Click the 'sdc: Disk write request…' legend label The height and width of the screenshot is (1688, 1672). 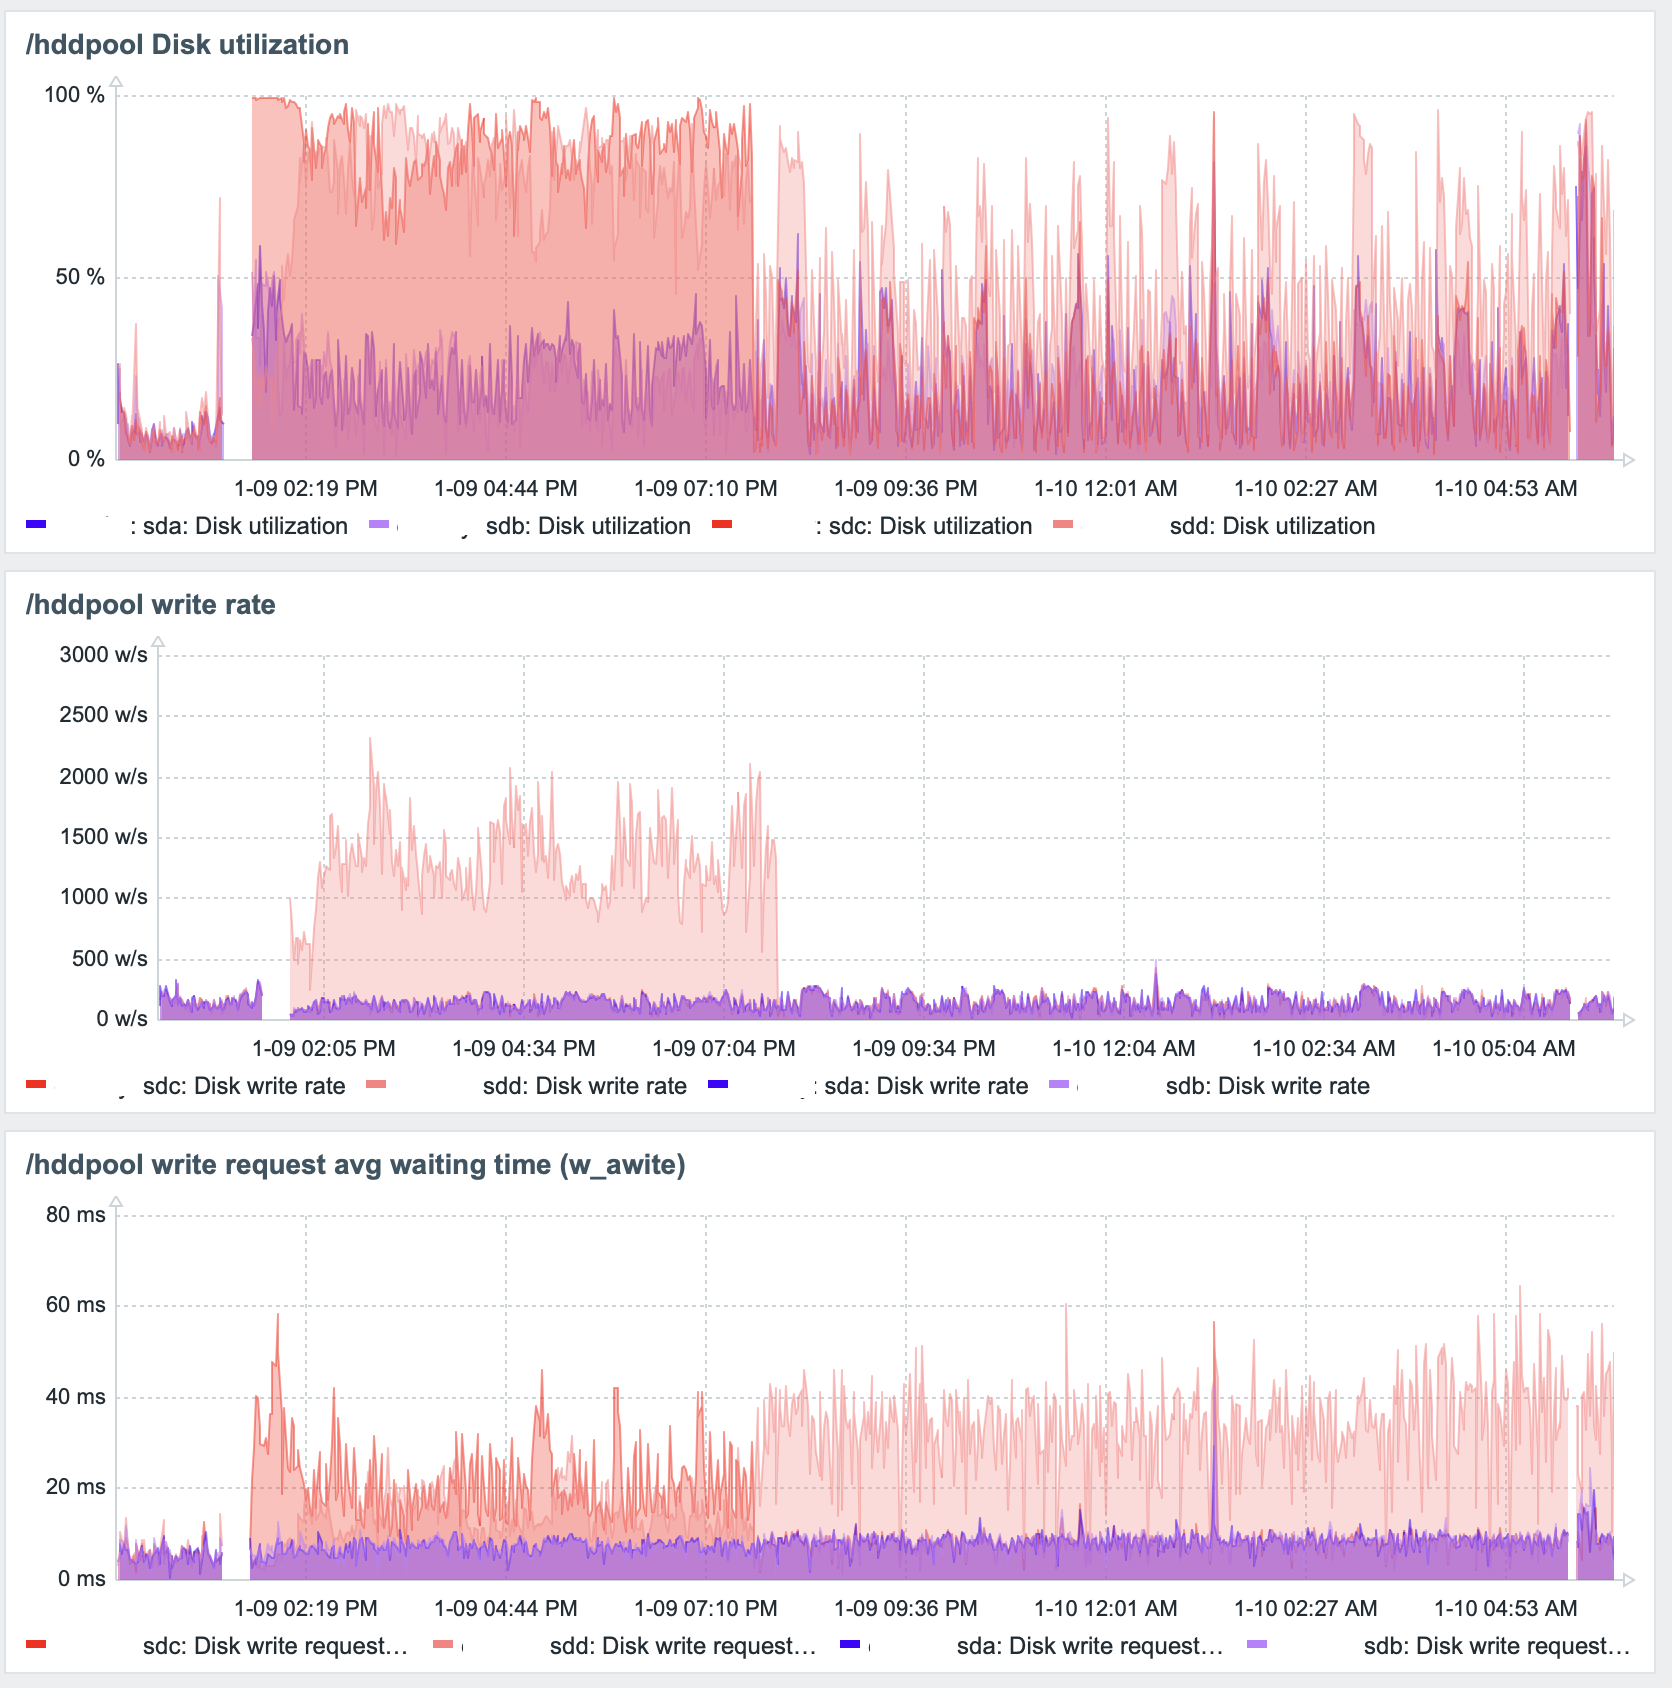(x=275, y=1646)
